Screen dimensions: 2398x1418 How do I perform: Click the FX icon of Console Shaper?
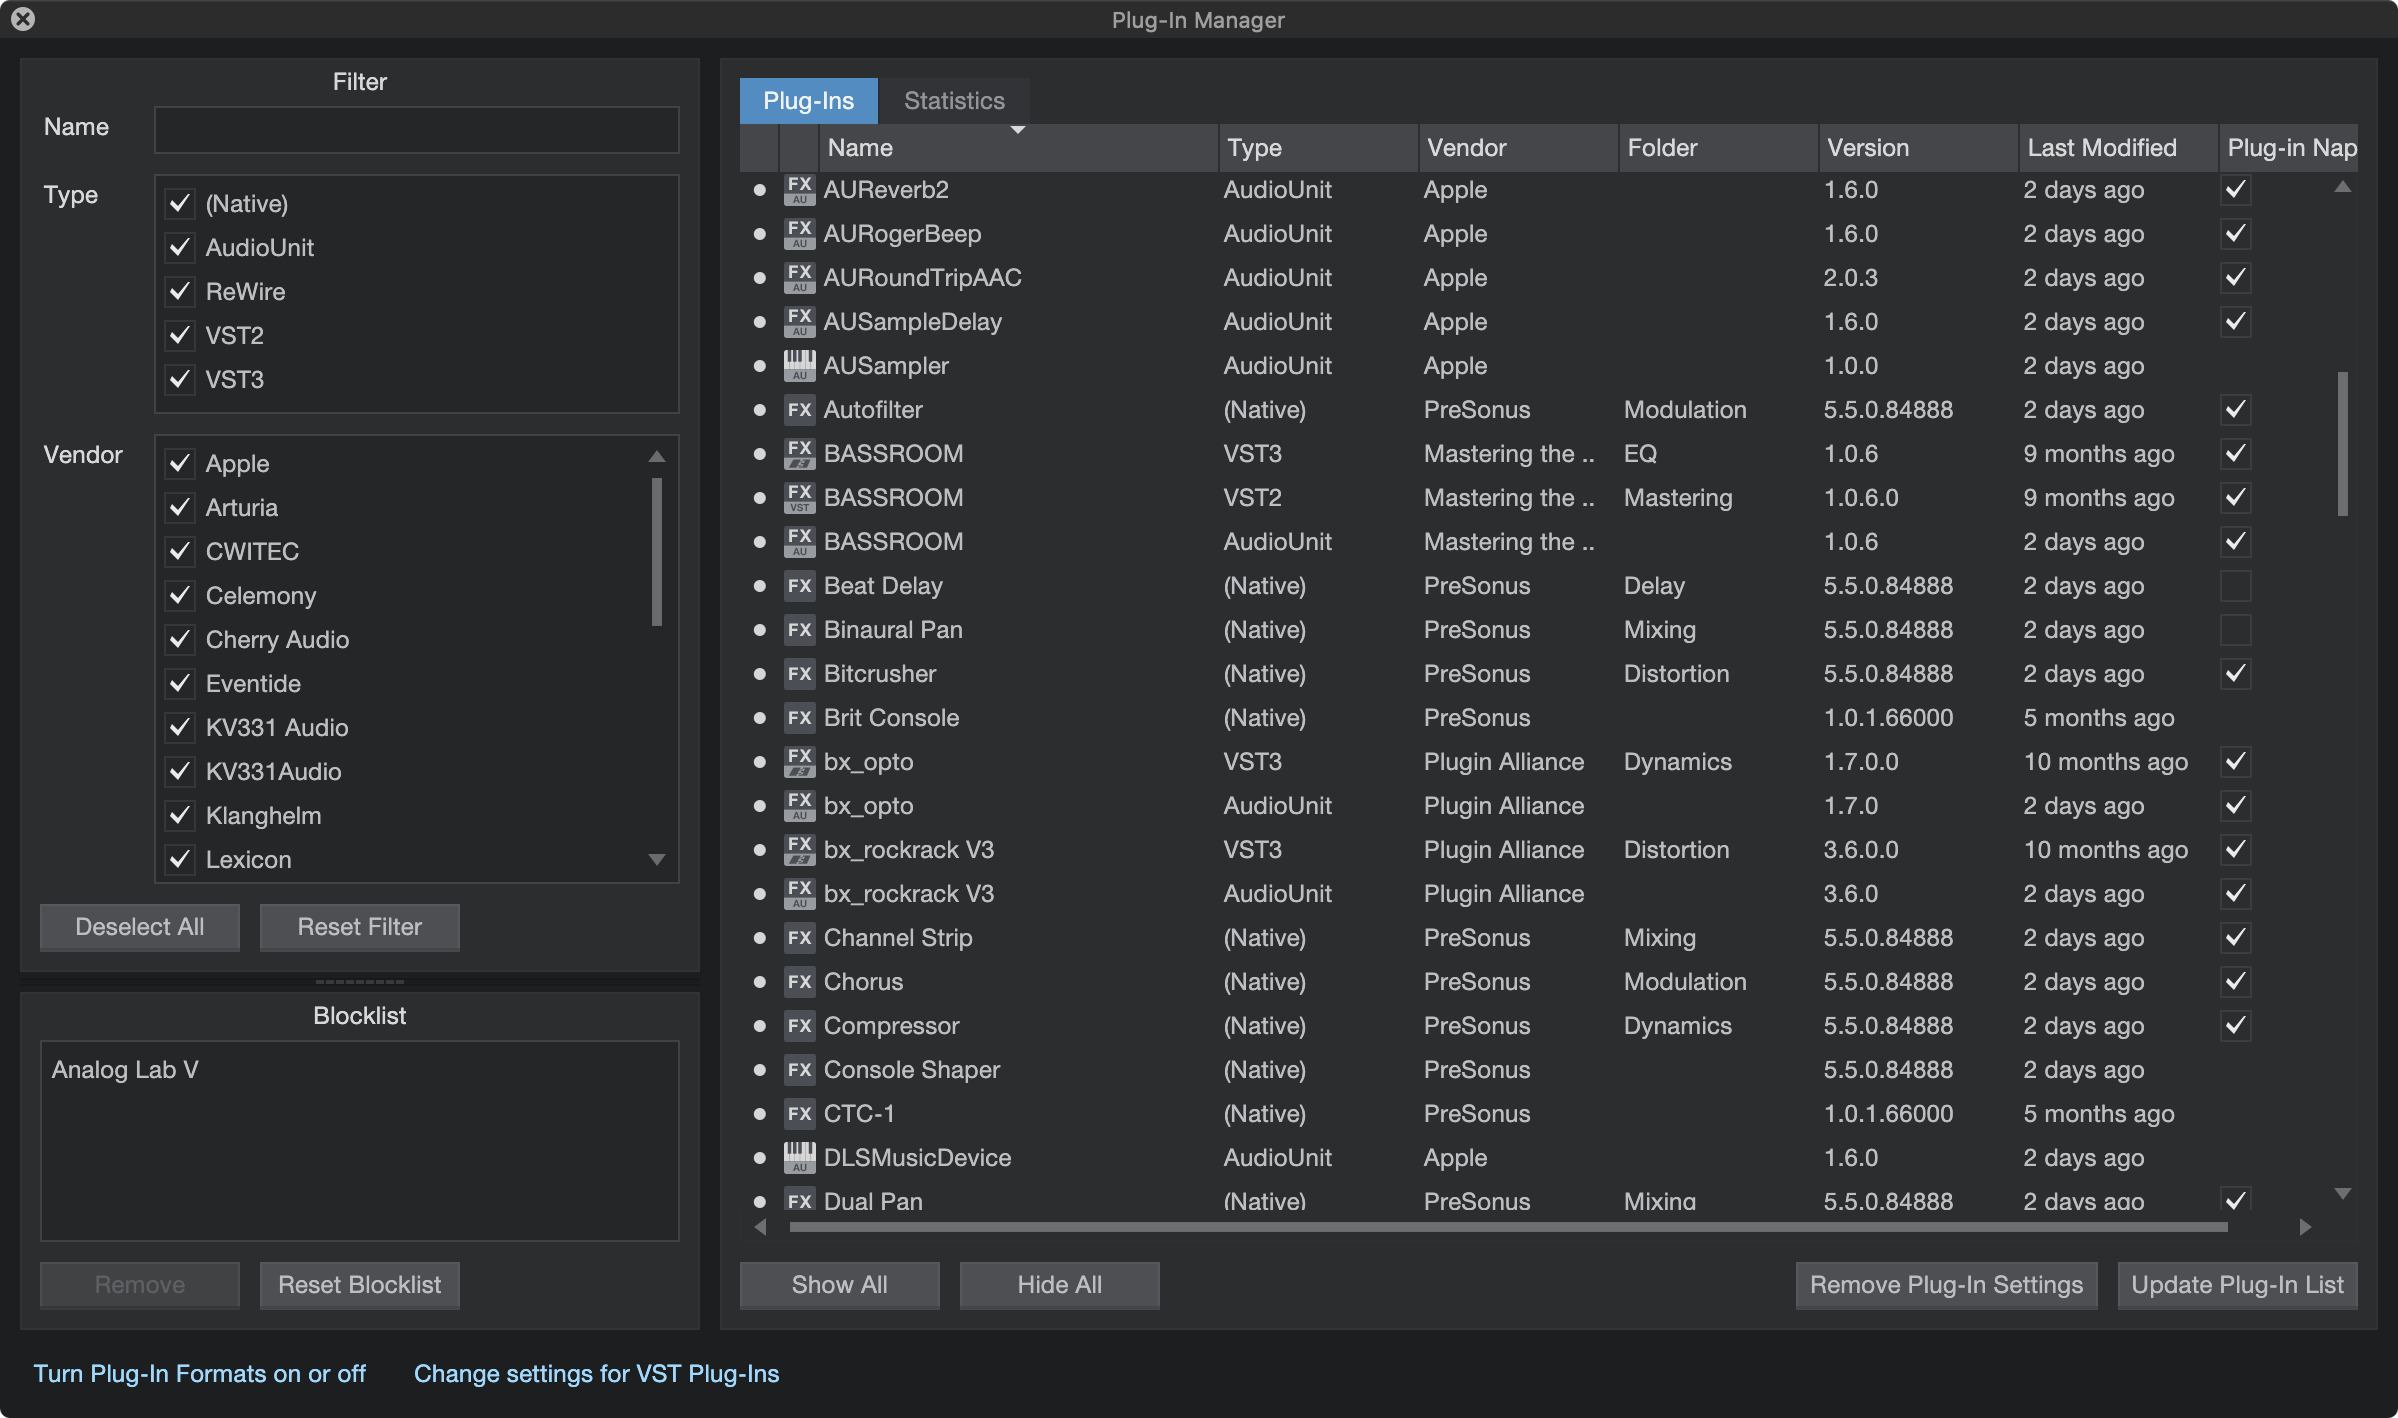pyautogui.click(x=799, y=1070)
